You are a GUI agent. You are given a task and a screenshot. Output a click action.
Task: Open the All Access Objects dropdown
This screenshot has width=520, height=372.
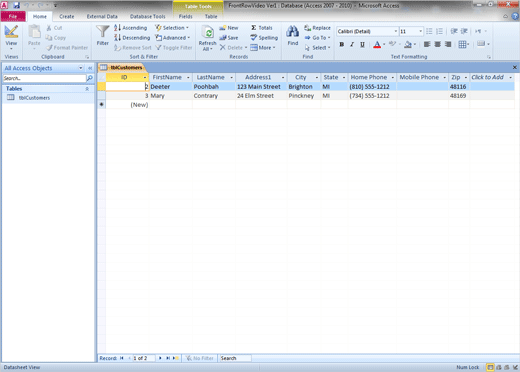point(80,68)
